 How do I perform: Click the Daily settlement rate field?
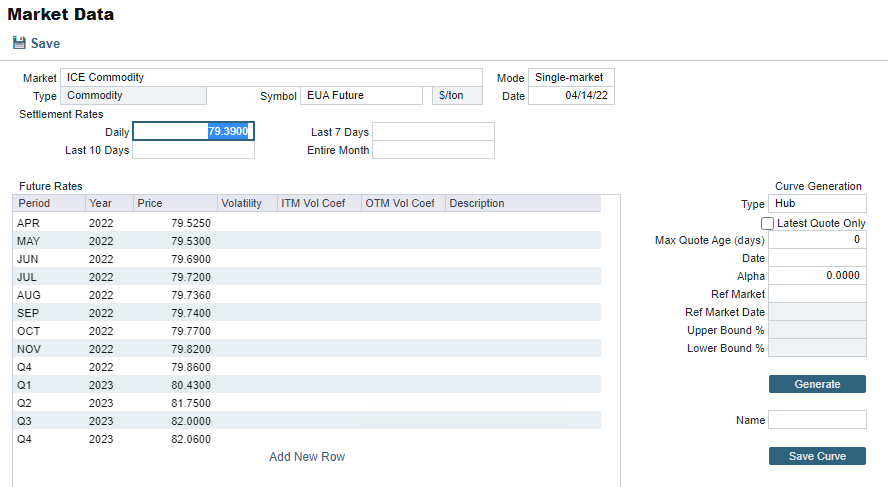coord(193,132)
